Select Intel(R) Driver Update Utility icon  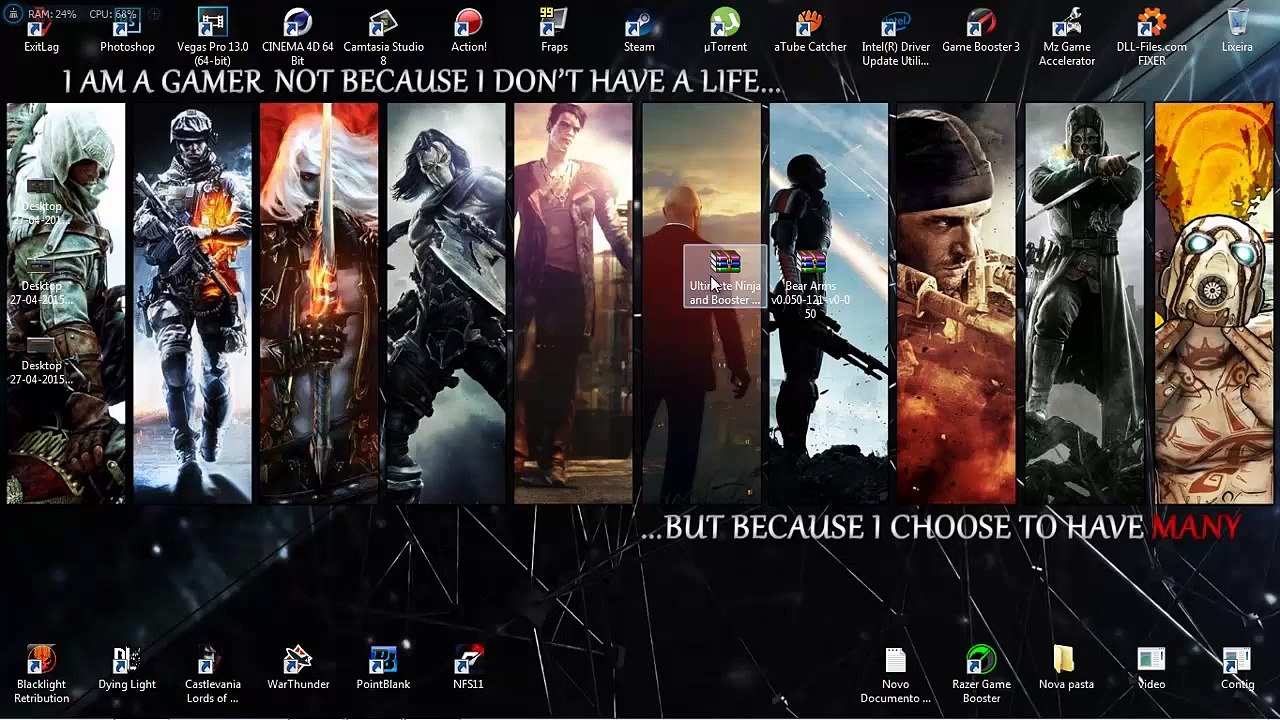click(896, 37)
